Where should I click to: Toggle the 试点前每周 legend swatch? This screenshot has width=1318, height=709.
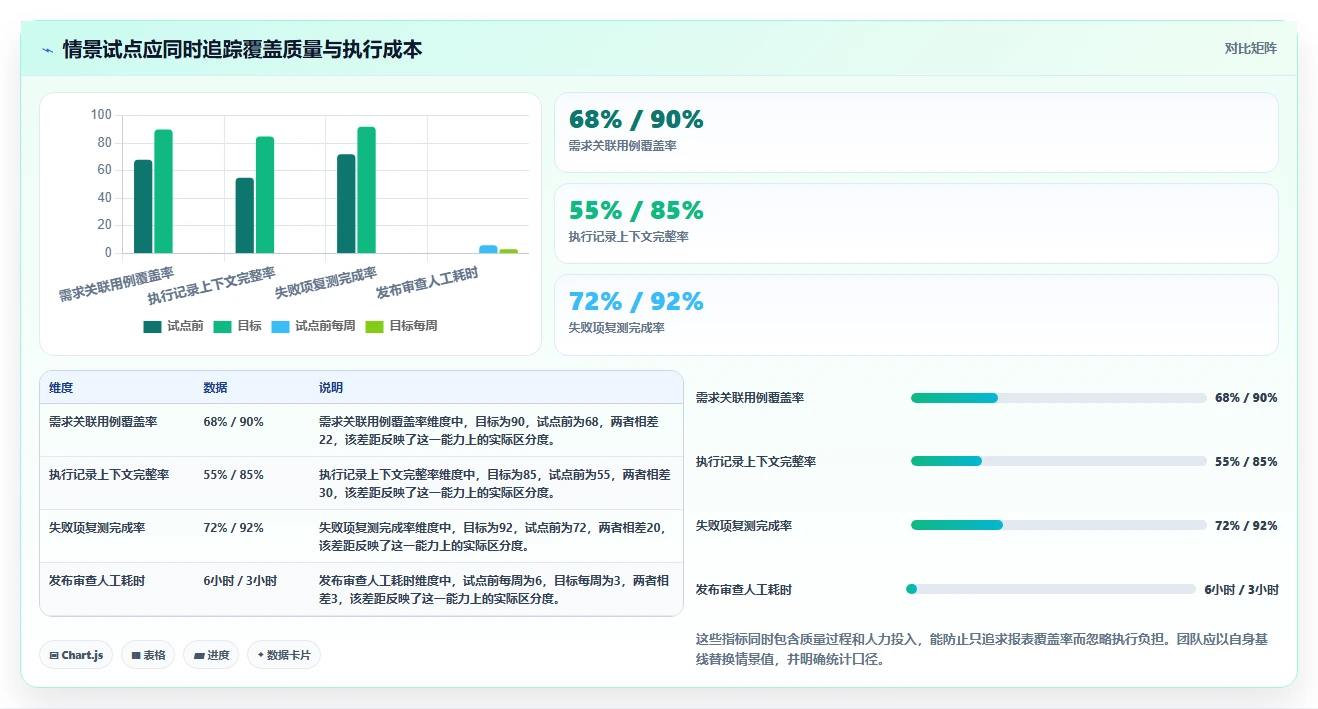click(x=280, y=326)
